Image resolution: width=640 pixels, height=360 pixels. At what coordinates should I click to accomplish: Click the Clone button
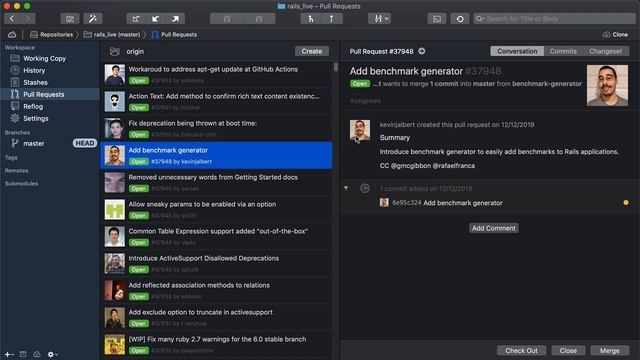pos(616,35)
